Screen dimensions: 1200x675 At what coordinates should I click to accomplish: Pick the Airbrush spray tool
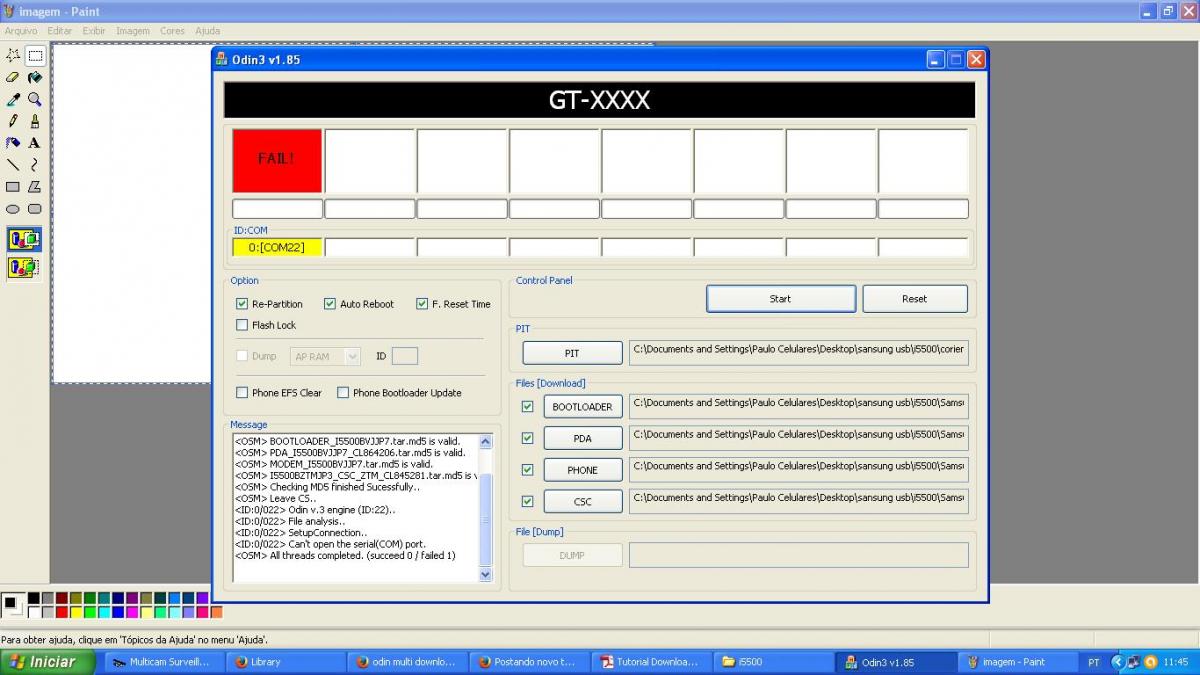click(x=13, y=143)
